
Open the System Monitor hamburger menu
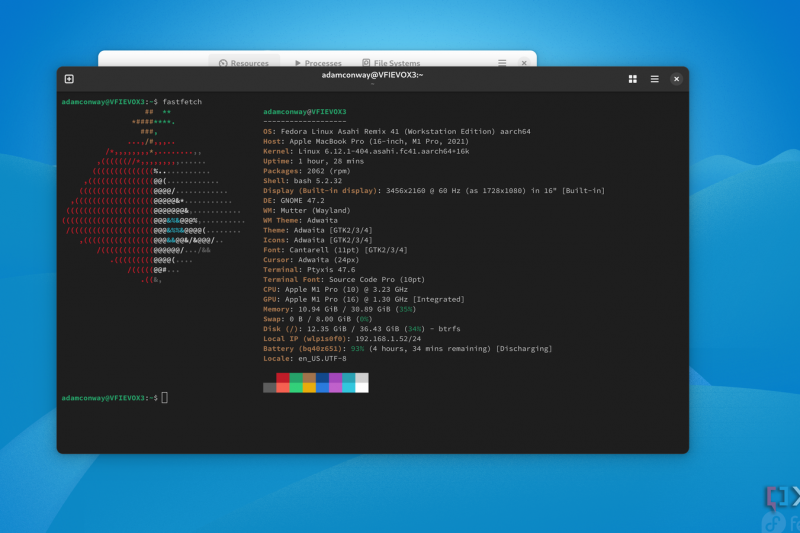click(502, 62)
